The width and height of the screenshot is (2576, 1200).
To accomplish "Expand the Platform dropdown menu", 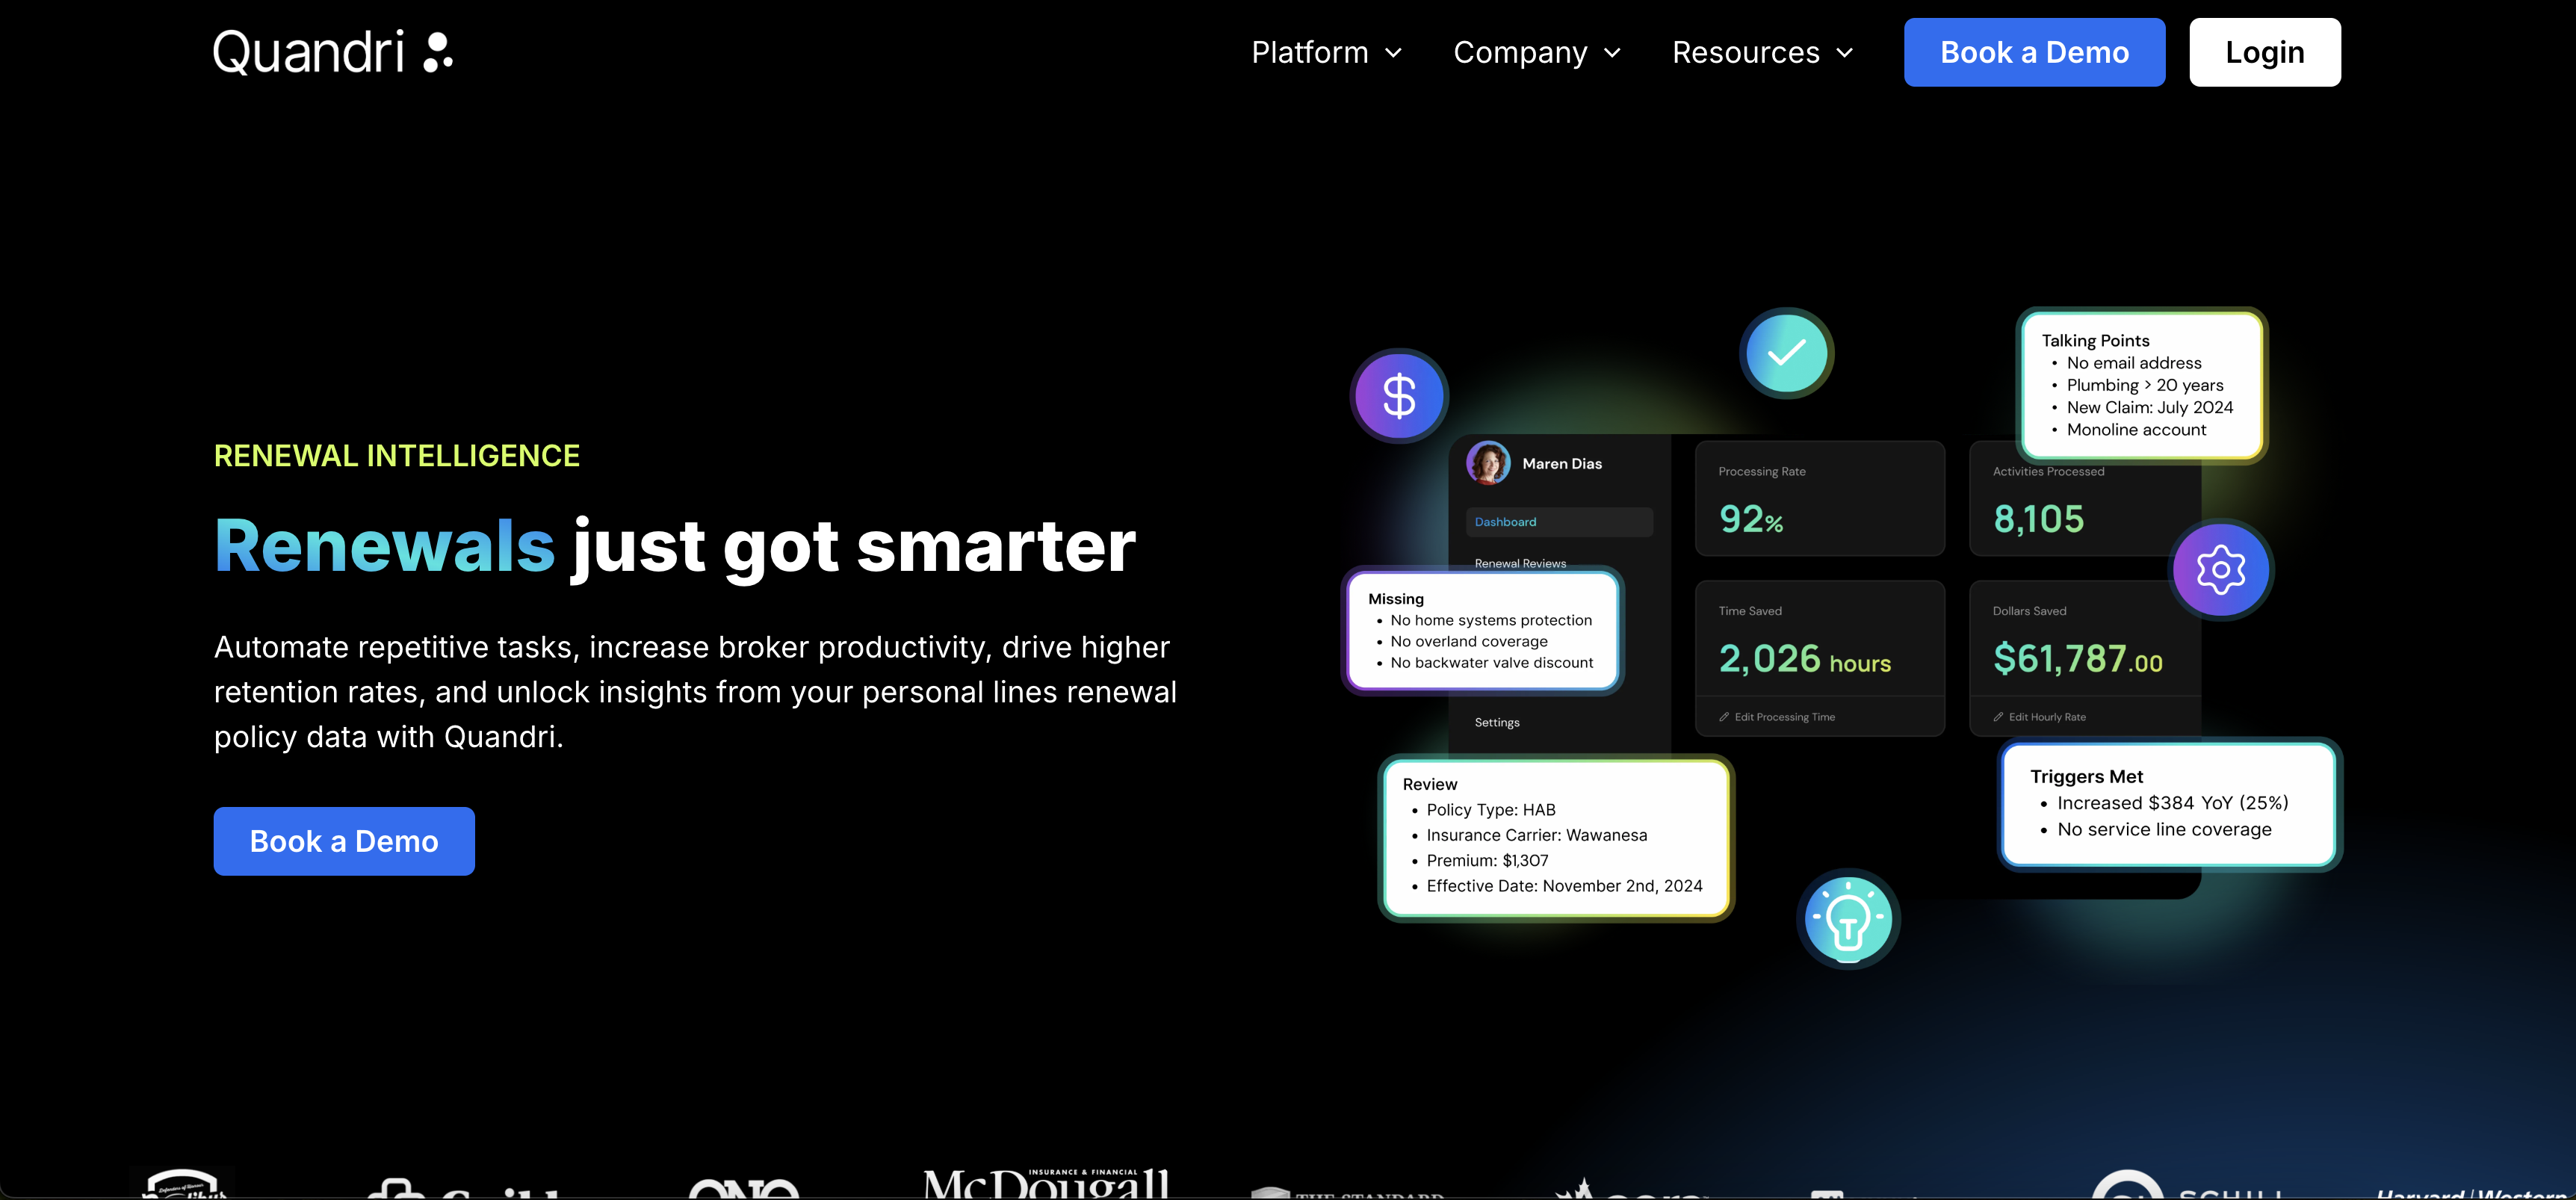I will (1327, 52).
